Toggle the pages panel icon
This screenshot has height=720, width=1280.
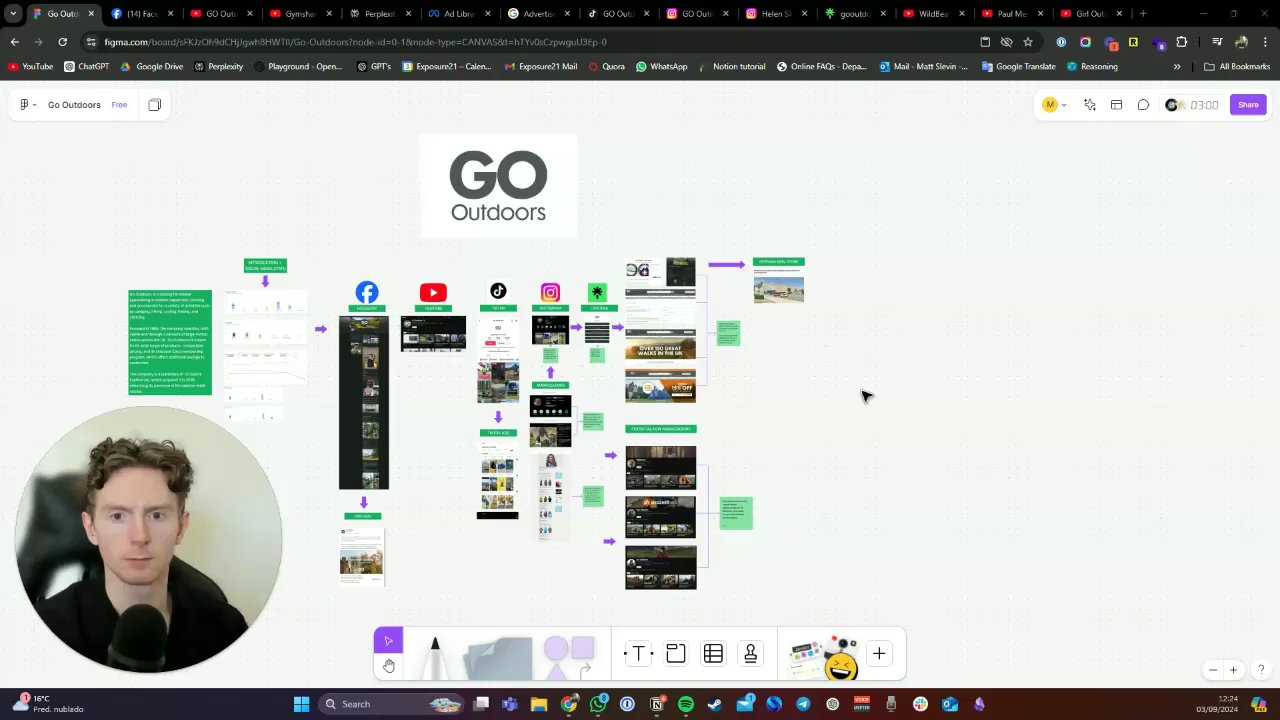tap(155, 104)
